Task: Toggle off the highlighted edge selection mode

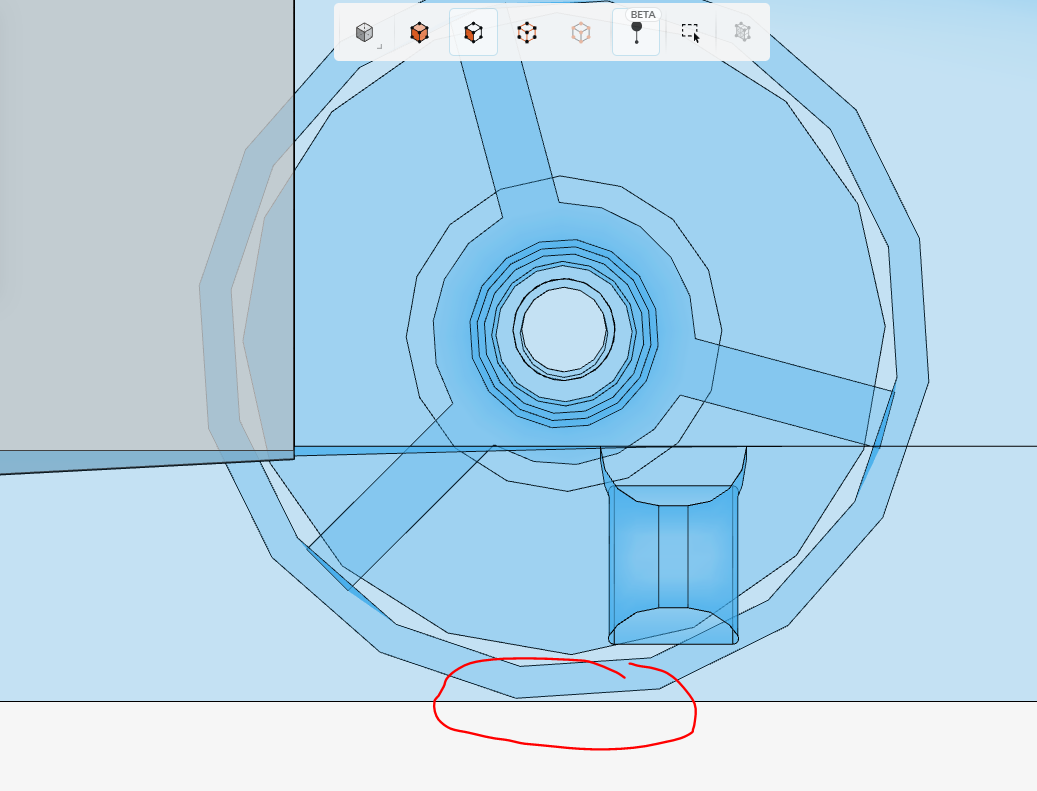Action: tap(473, 32)
